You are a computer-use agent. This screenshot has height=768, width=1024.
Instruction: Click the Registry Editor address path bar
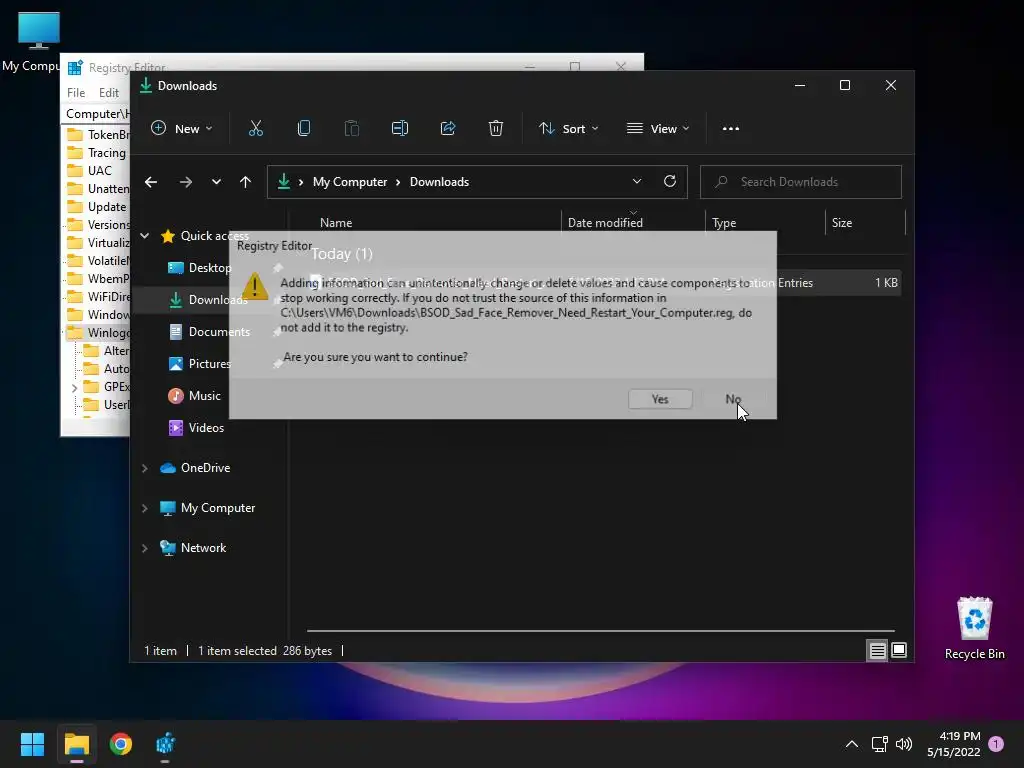tap(97, 114)
